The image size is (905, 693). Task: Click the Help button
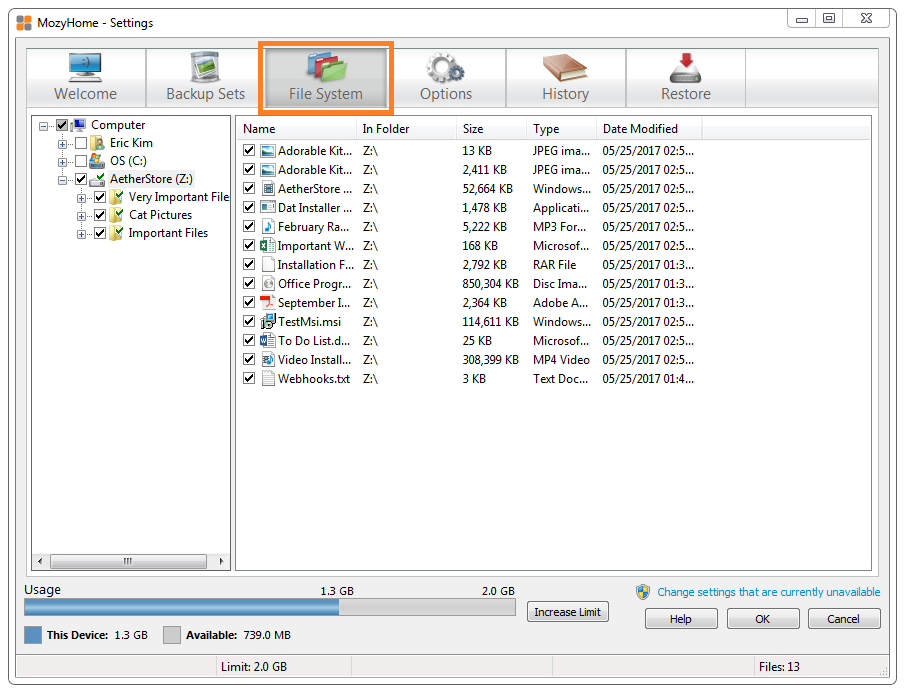coord(681,619)
